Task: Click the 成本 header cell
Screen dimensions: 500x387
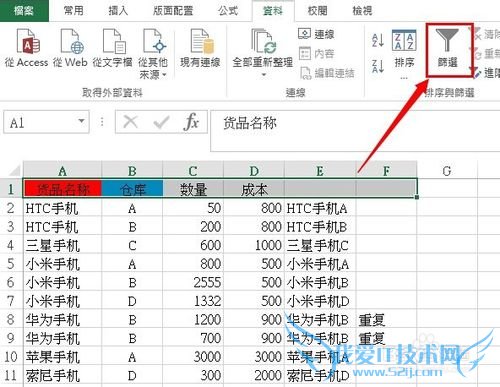Action: 254,189
